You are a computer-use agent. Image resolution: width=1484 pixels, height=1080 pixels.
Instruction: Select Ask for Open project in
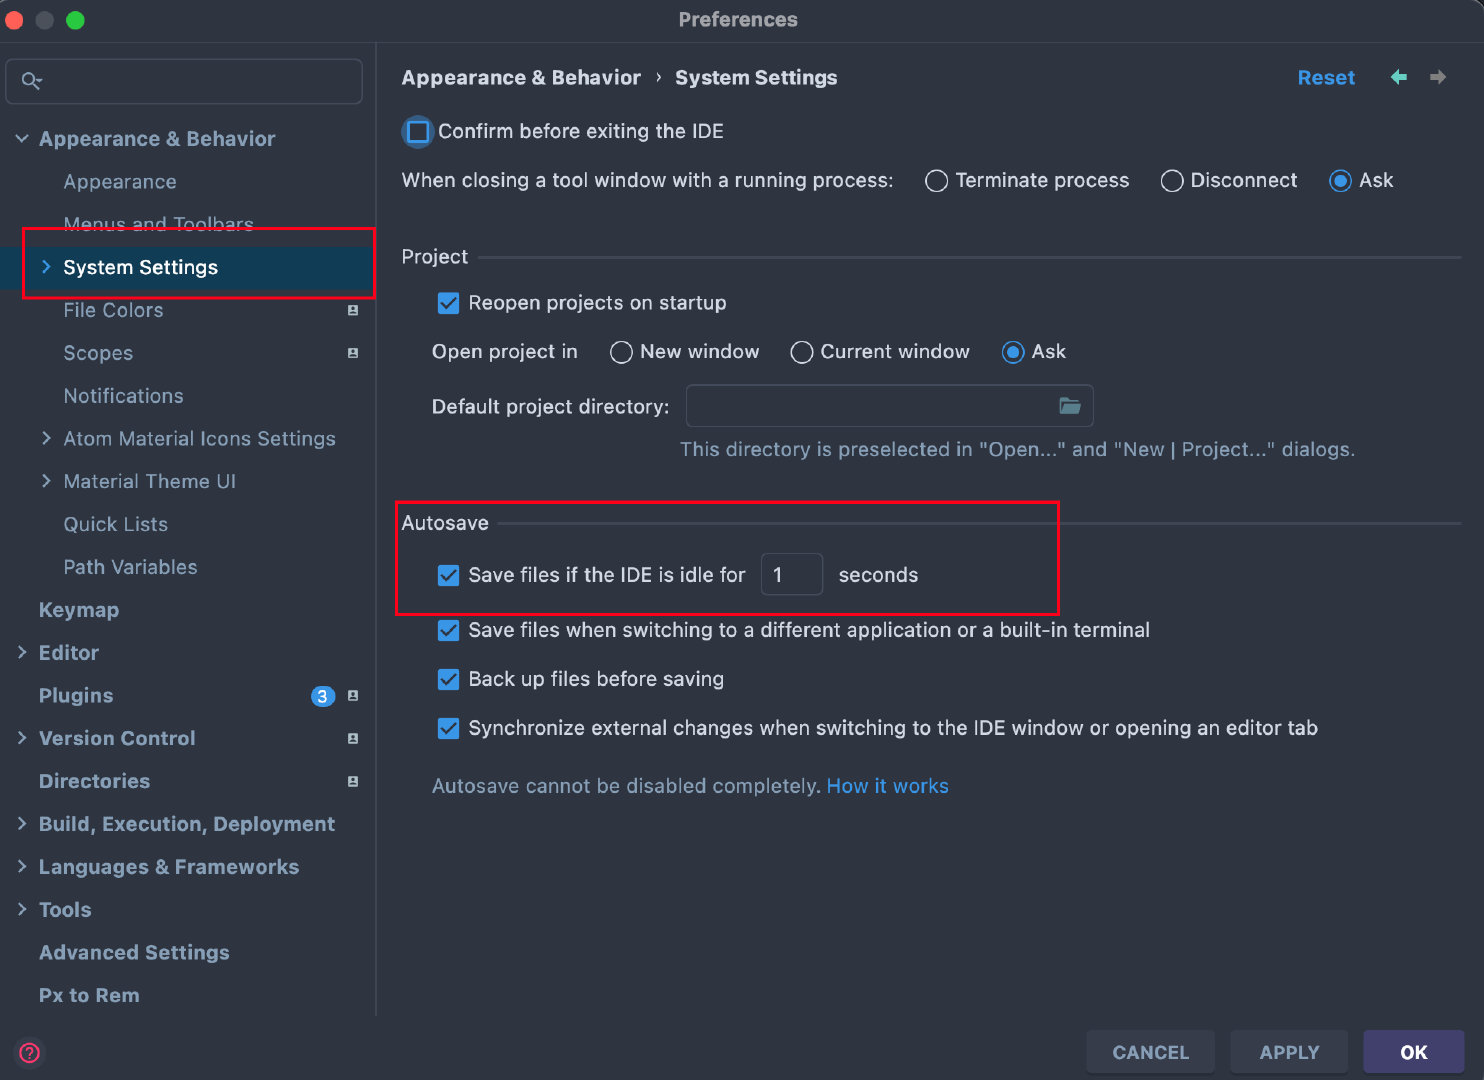pos(1013,352)
